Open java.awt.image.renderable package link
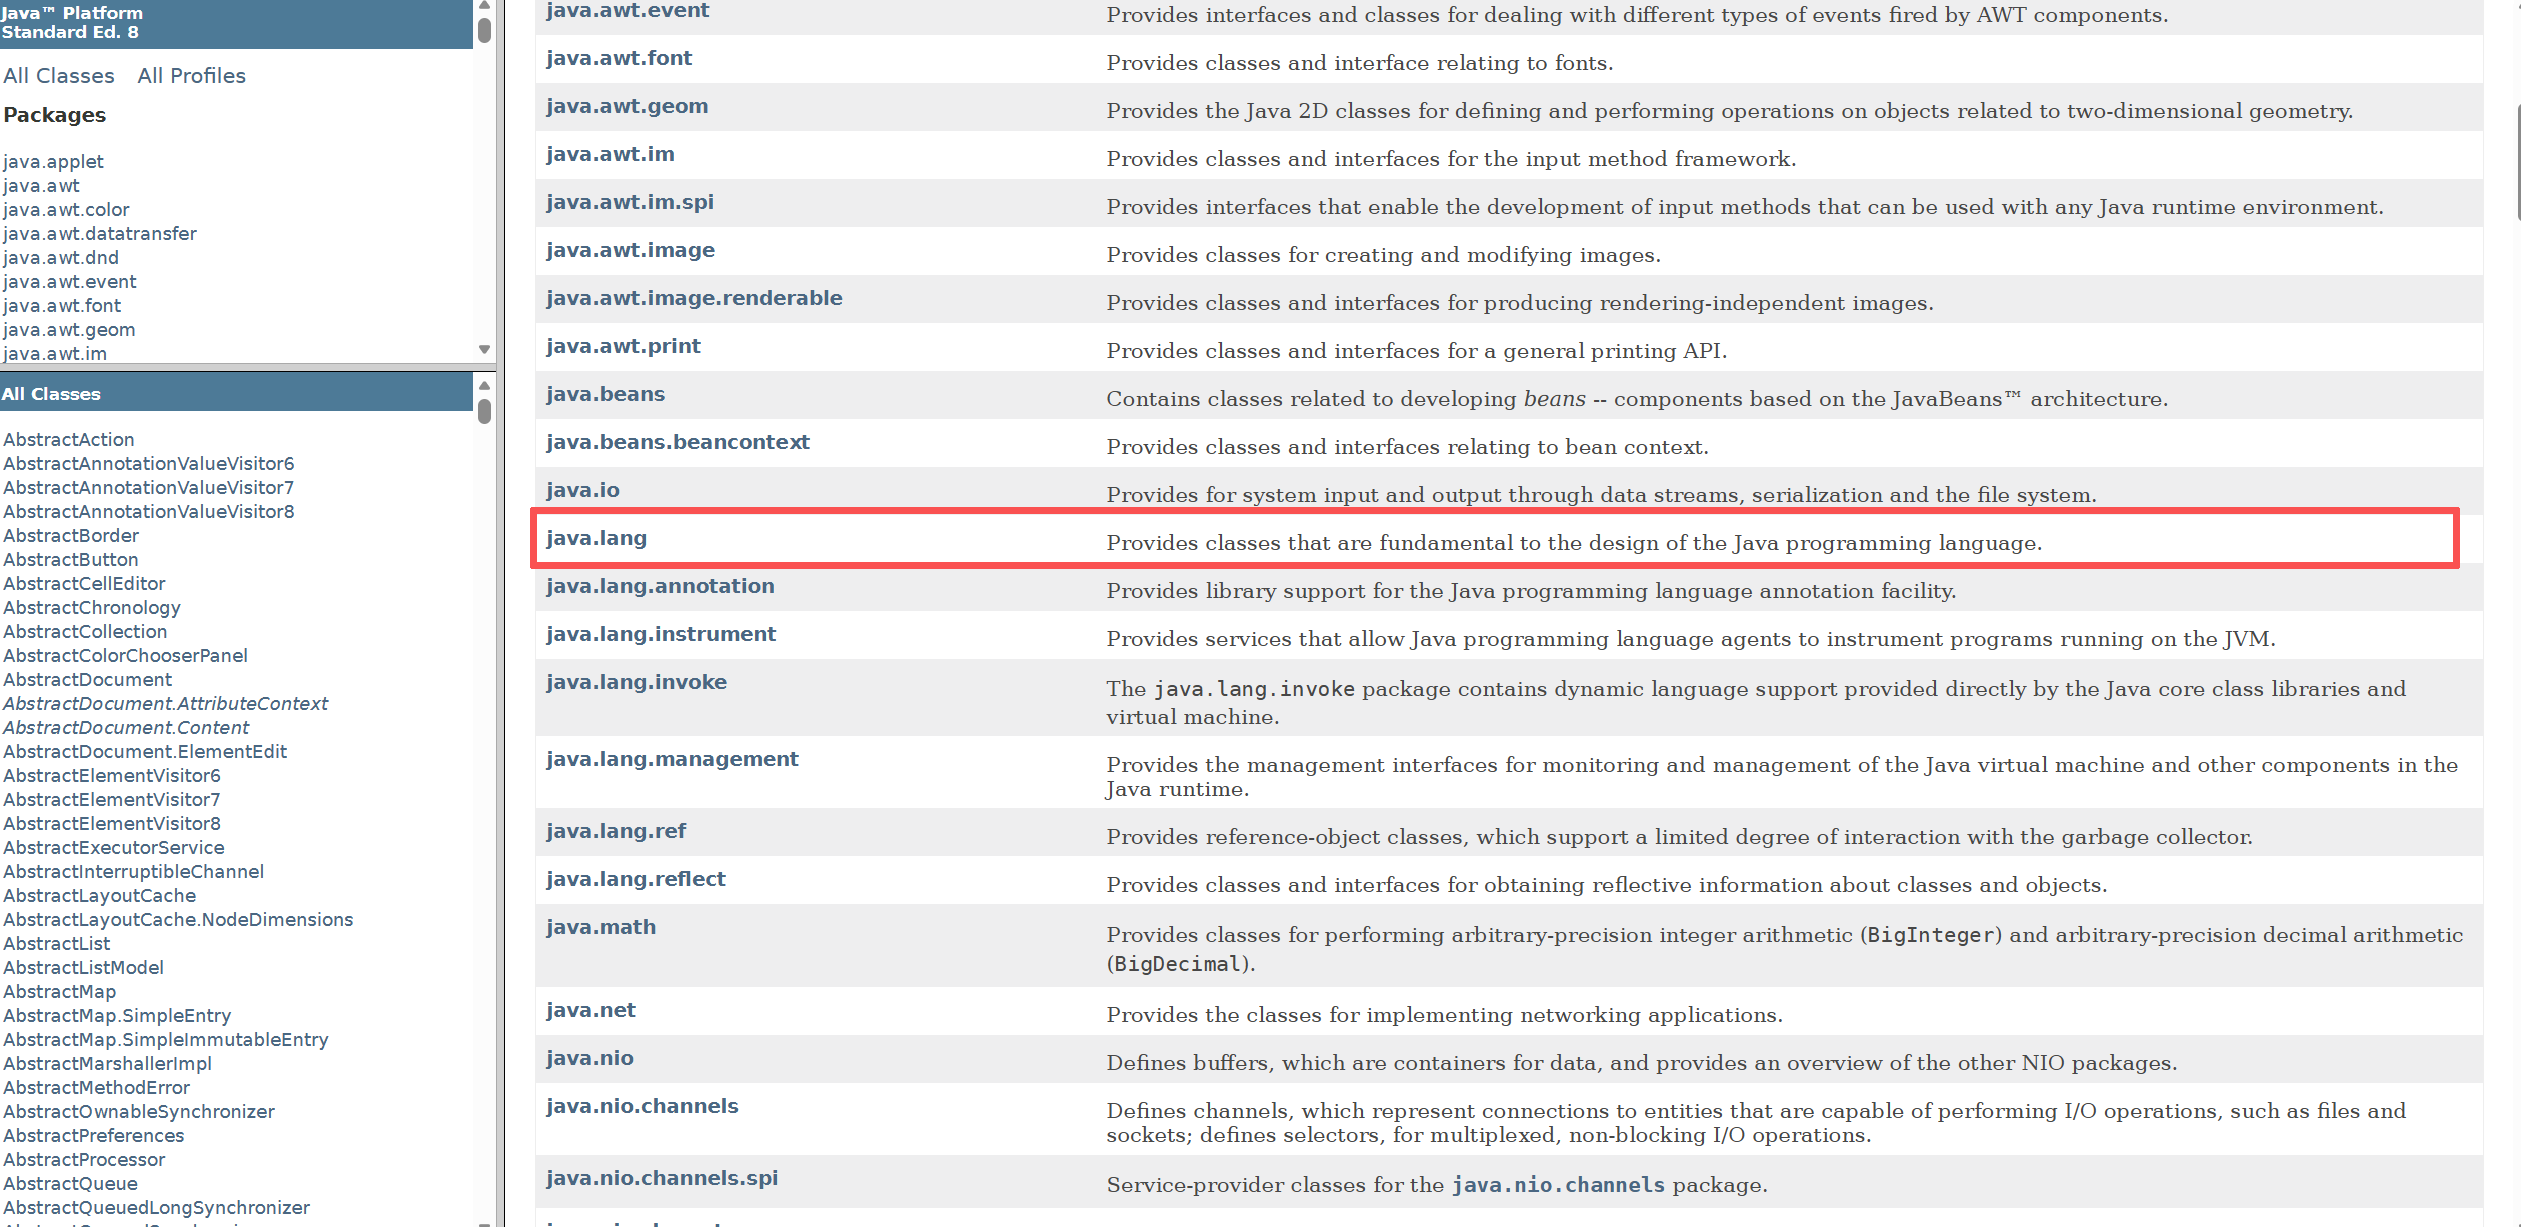 [694, 299]
